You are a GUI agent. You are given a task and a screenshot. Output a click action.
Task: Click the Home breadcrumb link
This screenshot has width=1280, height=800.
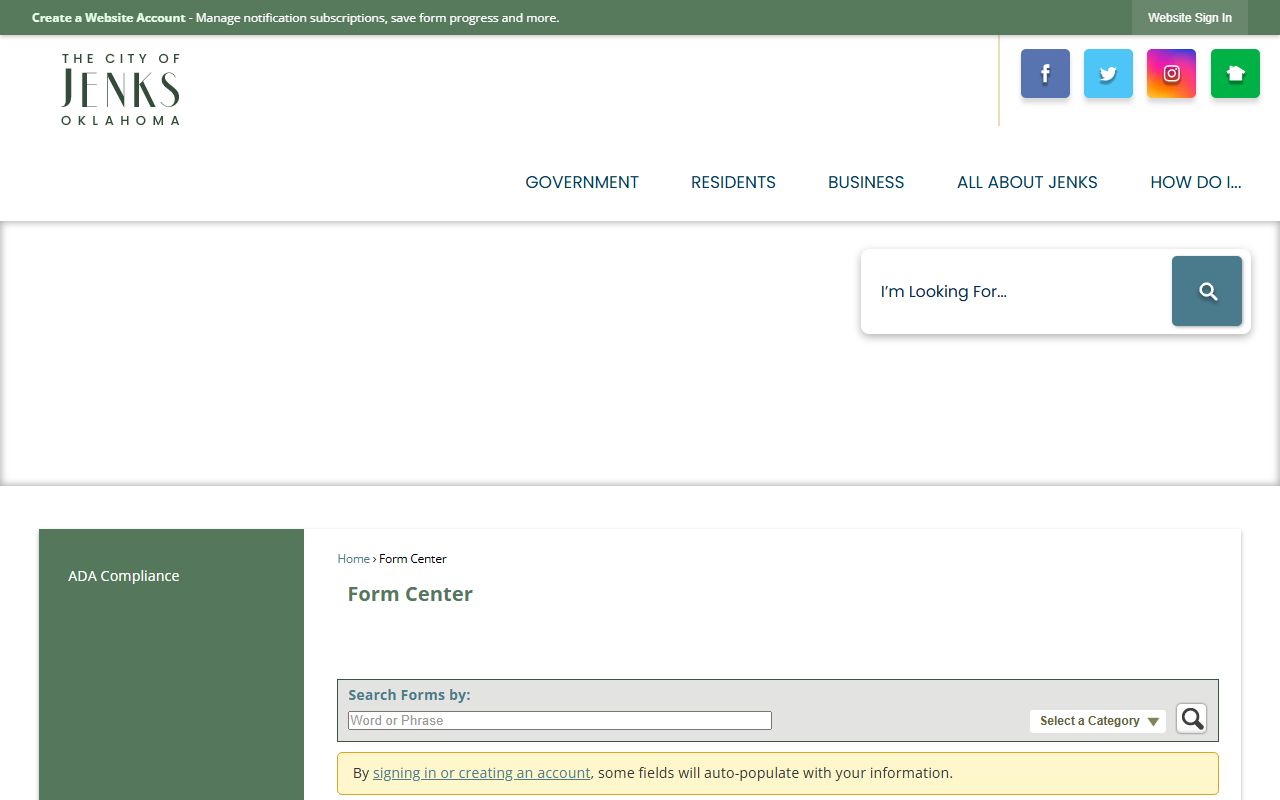[x=353, y=559]
